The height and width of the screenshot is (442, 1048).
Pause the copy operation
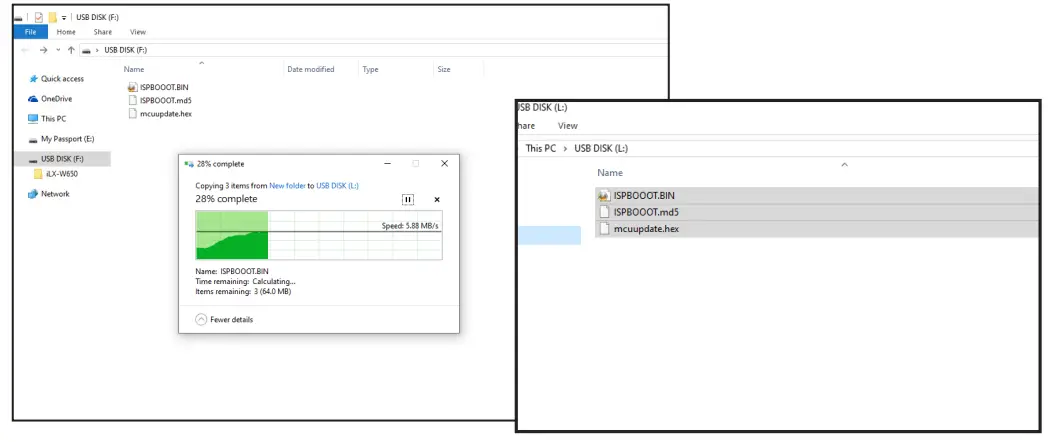[408, 199]
